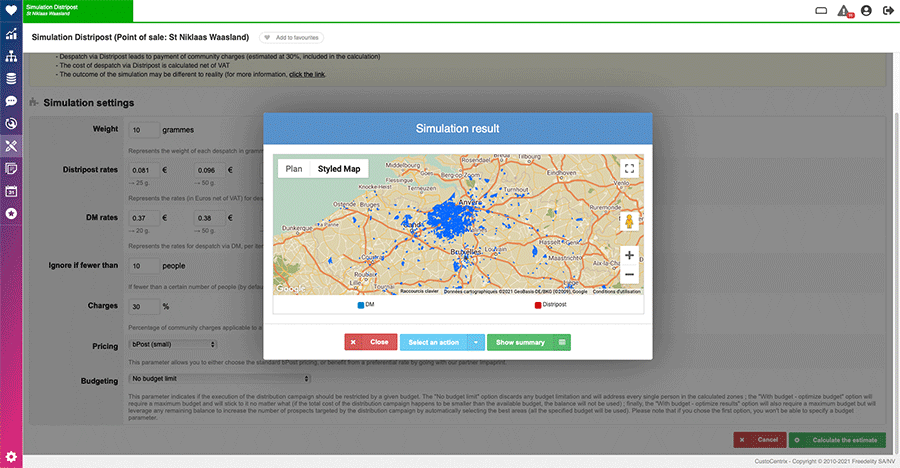Viewport: 900px width, 468px height.
Task: Click the alerts warning triangle icon
Action: pyautogui.click(x=845, y=11)
